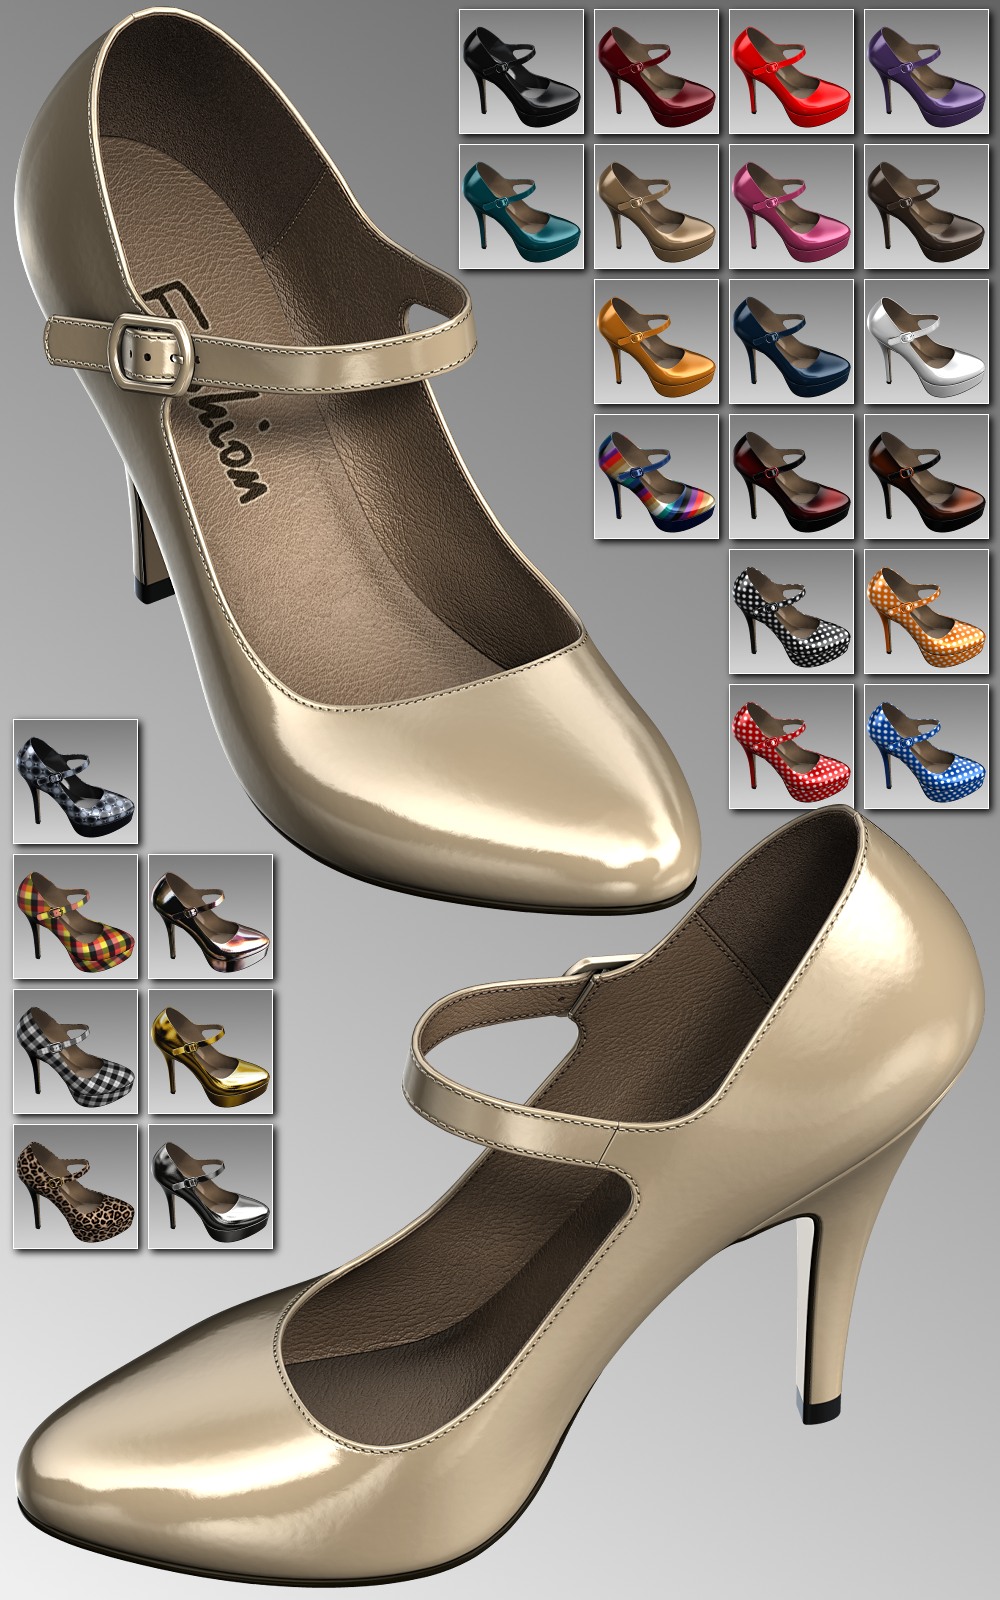This screenshot has height=1600, width=1000.
Task: Choose the beige shoe thumbnail
Action: coord(657,206)
